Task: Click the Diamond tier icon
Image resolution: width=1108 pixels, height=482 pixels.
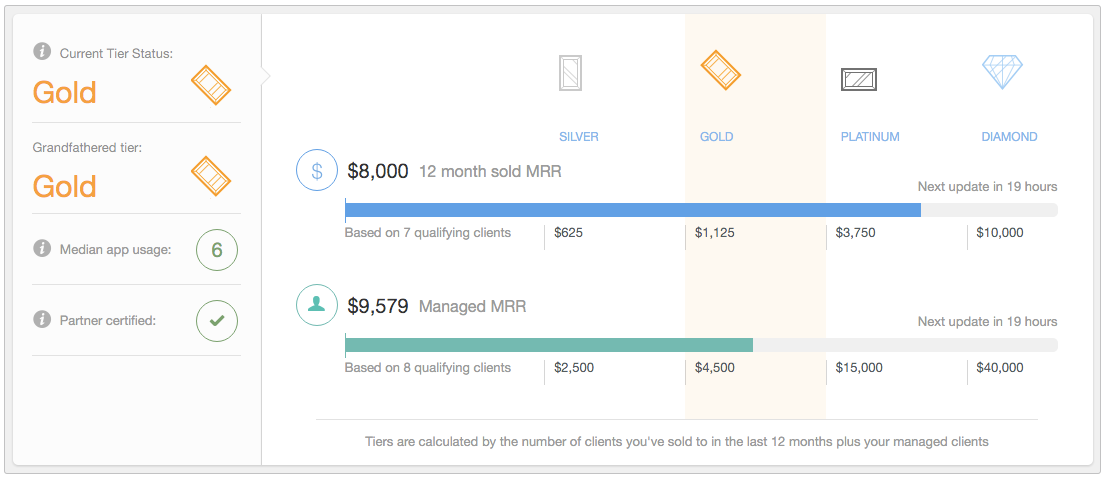Action: click(1002, 72)
